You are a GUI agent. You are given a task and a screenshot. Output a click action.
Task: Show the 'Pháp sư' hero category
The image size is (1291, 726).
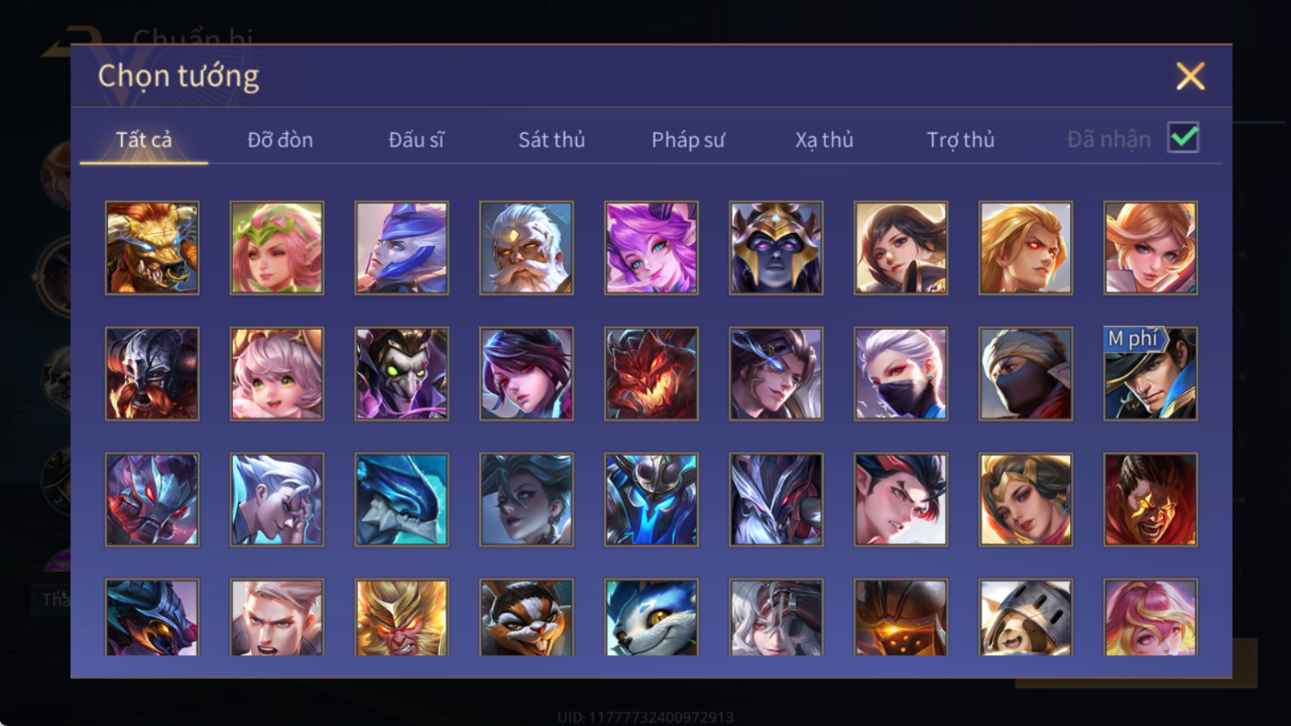(x=688, y=140)
